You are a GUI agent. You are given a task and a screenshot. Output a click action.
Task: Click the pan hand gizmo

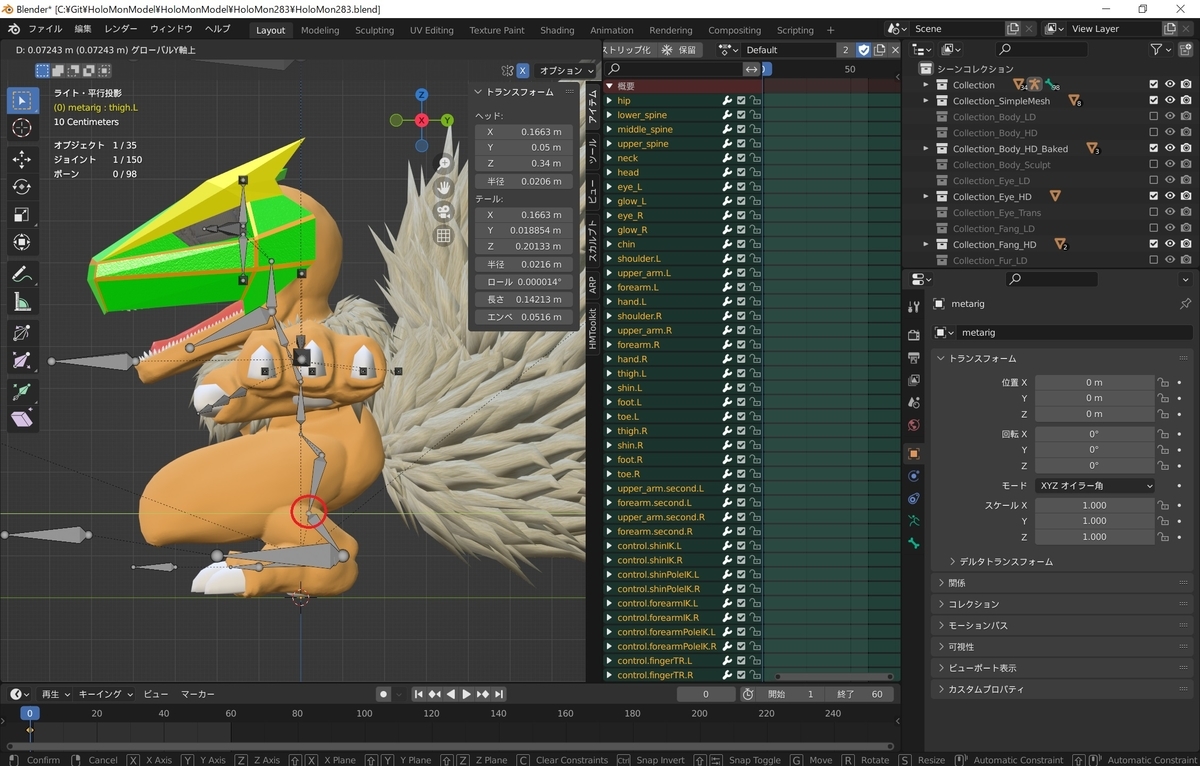(444, 187)
